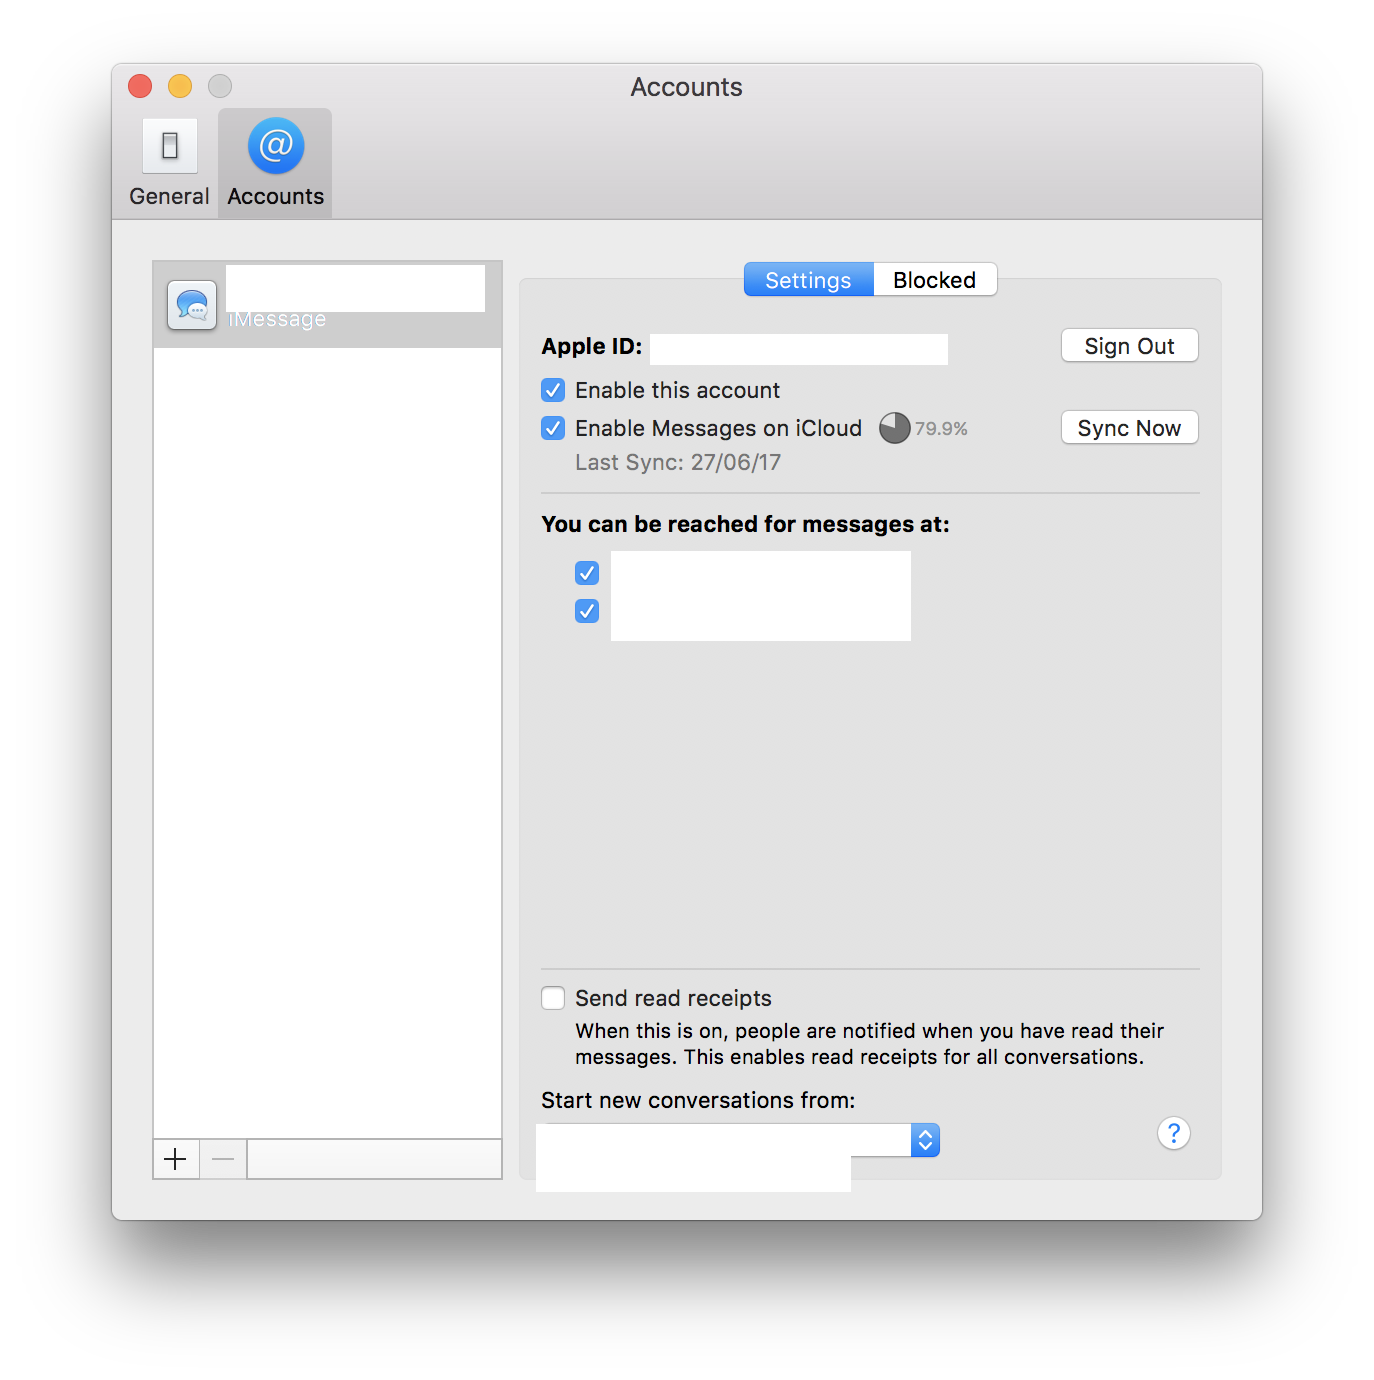Remove account with the minus button
Screen dimensions: 1374x1380
(x=223, y=1159)
